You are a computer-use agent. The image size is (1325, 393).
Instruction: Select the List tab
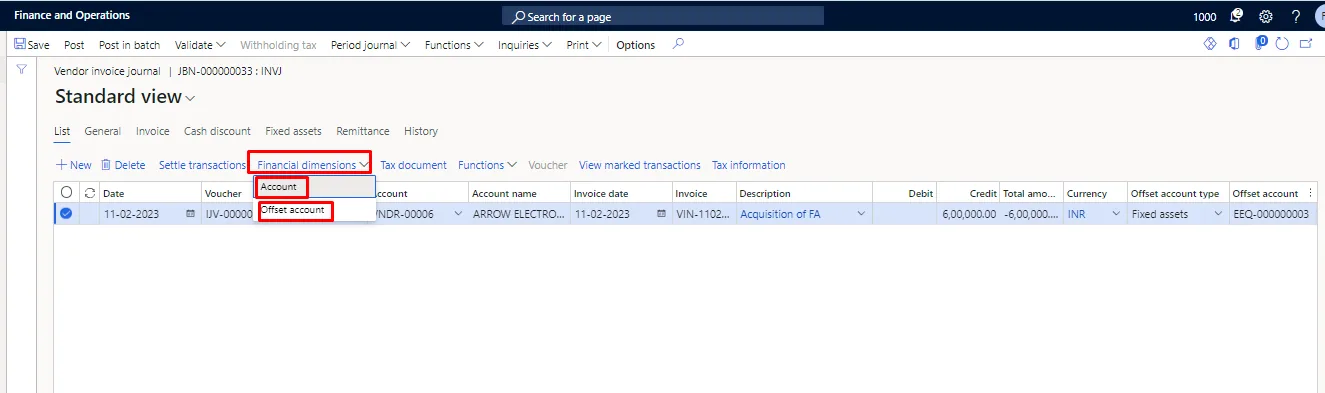[62, 131]
